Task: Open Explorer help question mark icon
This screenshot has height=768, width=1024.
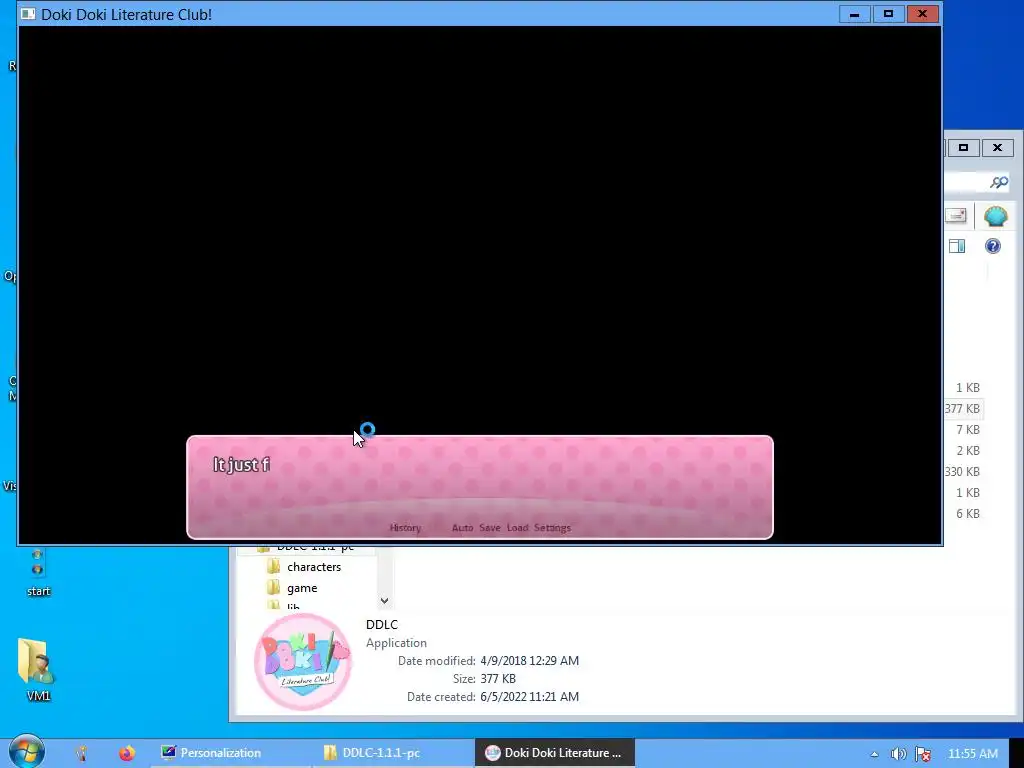Action: (x=993, y=246)
